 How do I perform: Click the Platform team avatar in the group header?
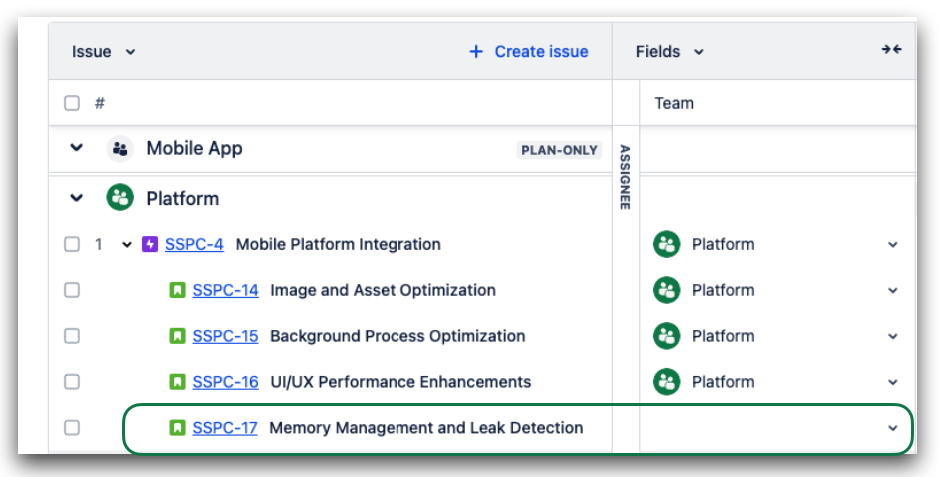point(120,198)
